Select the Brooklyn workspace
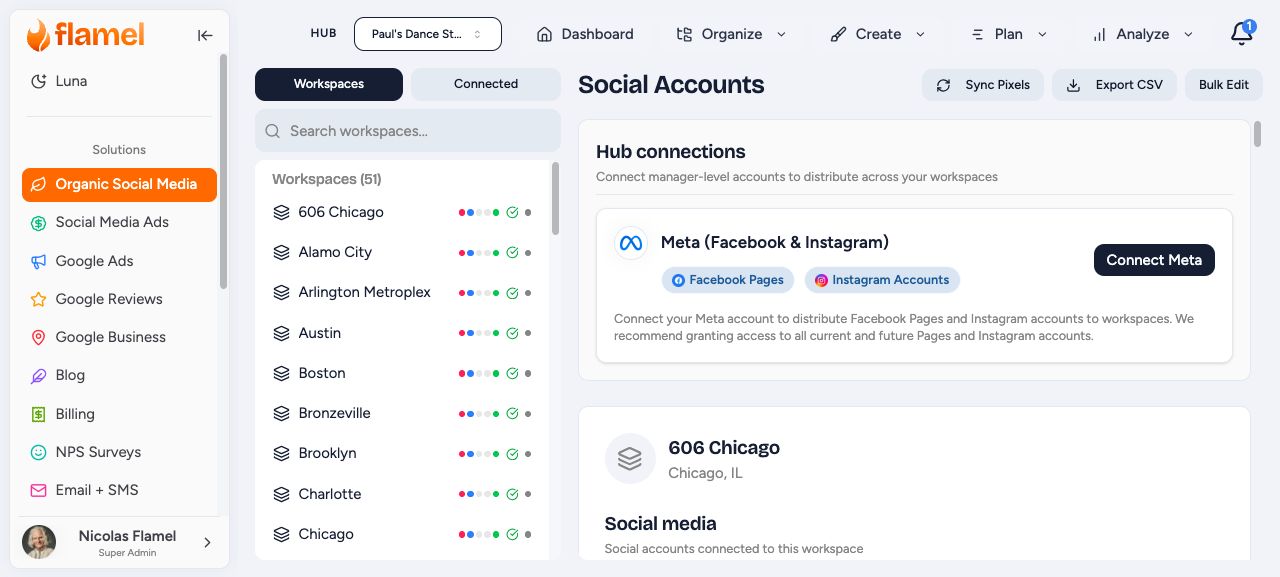The height and width of the screenshot is (577, 1280). (402, 453)
